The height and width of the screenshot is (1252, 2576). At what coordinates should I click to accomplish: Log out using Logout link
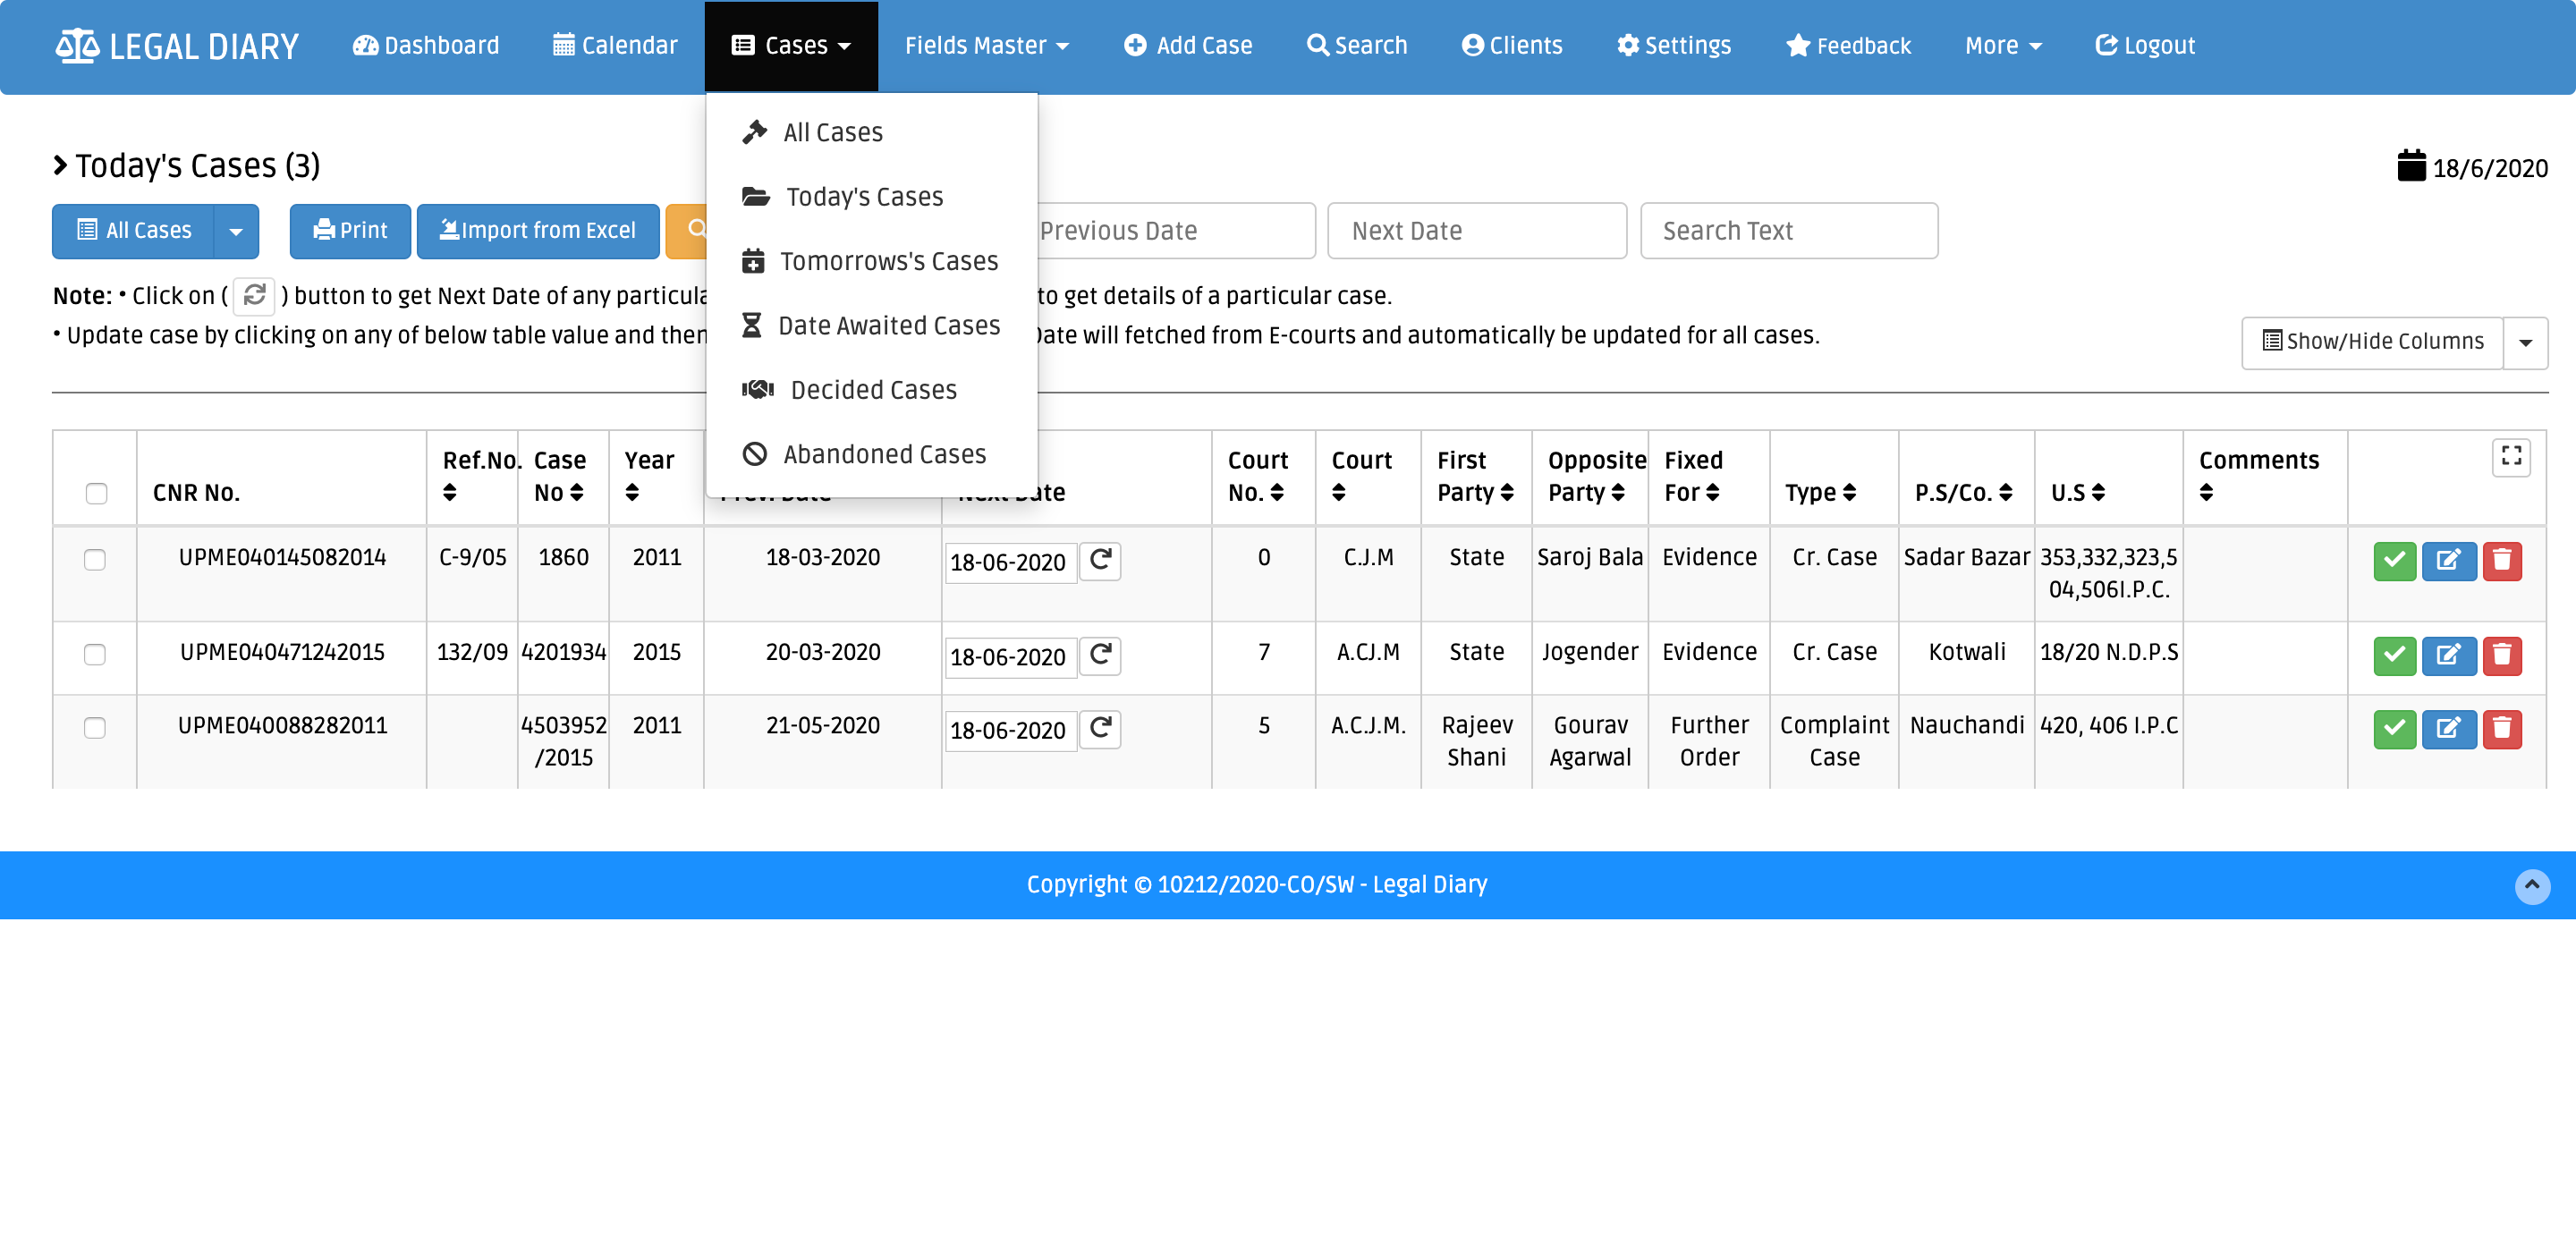pos(2145,46)
